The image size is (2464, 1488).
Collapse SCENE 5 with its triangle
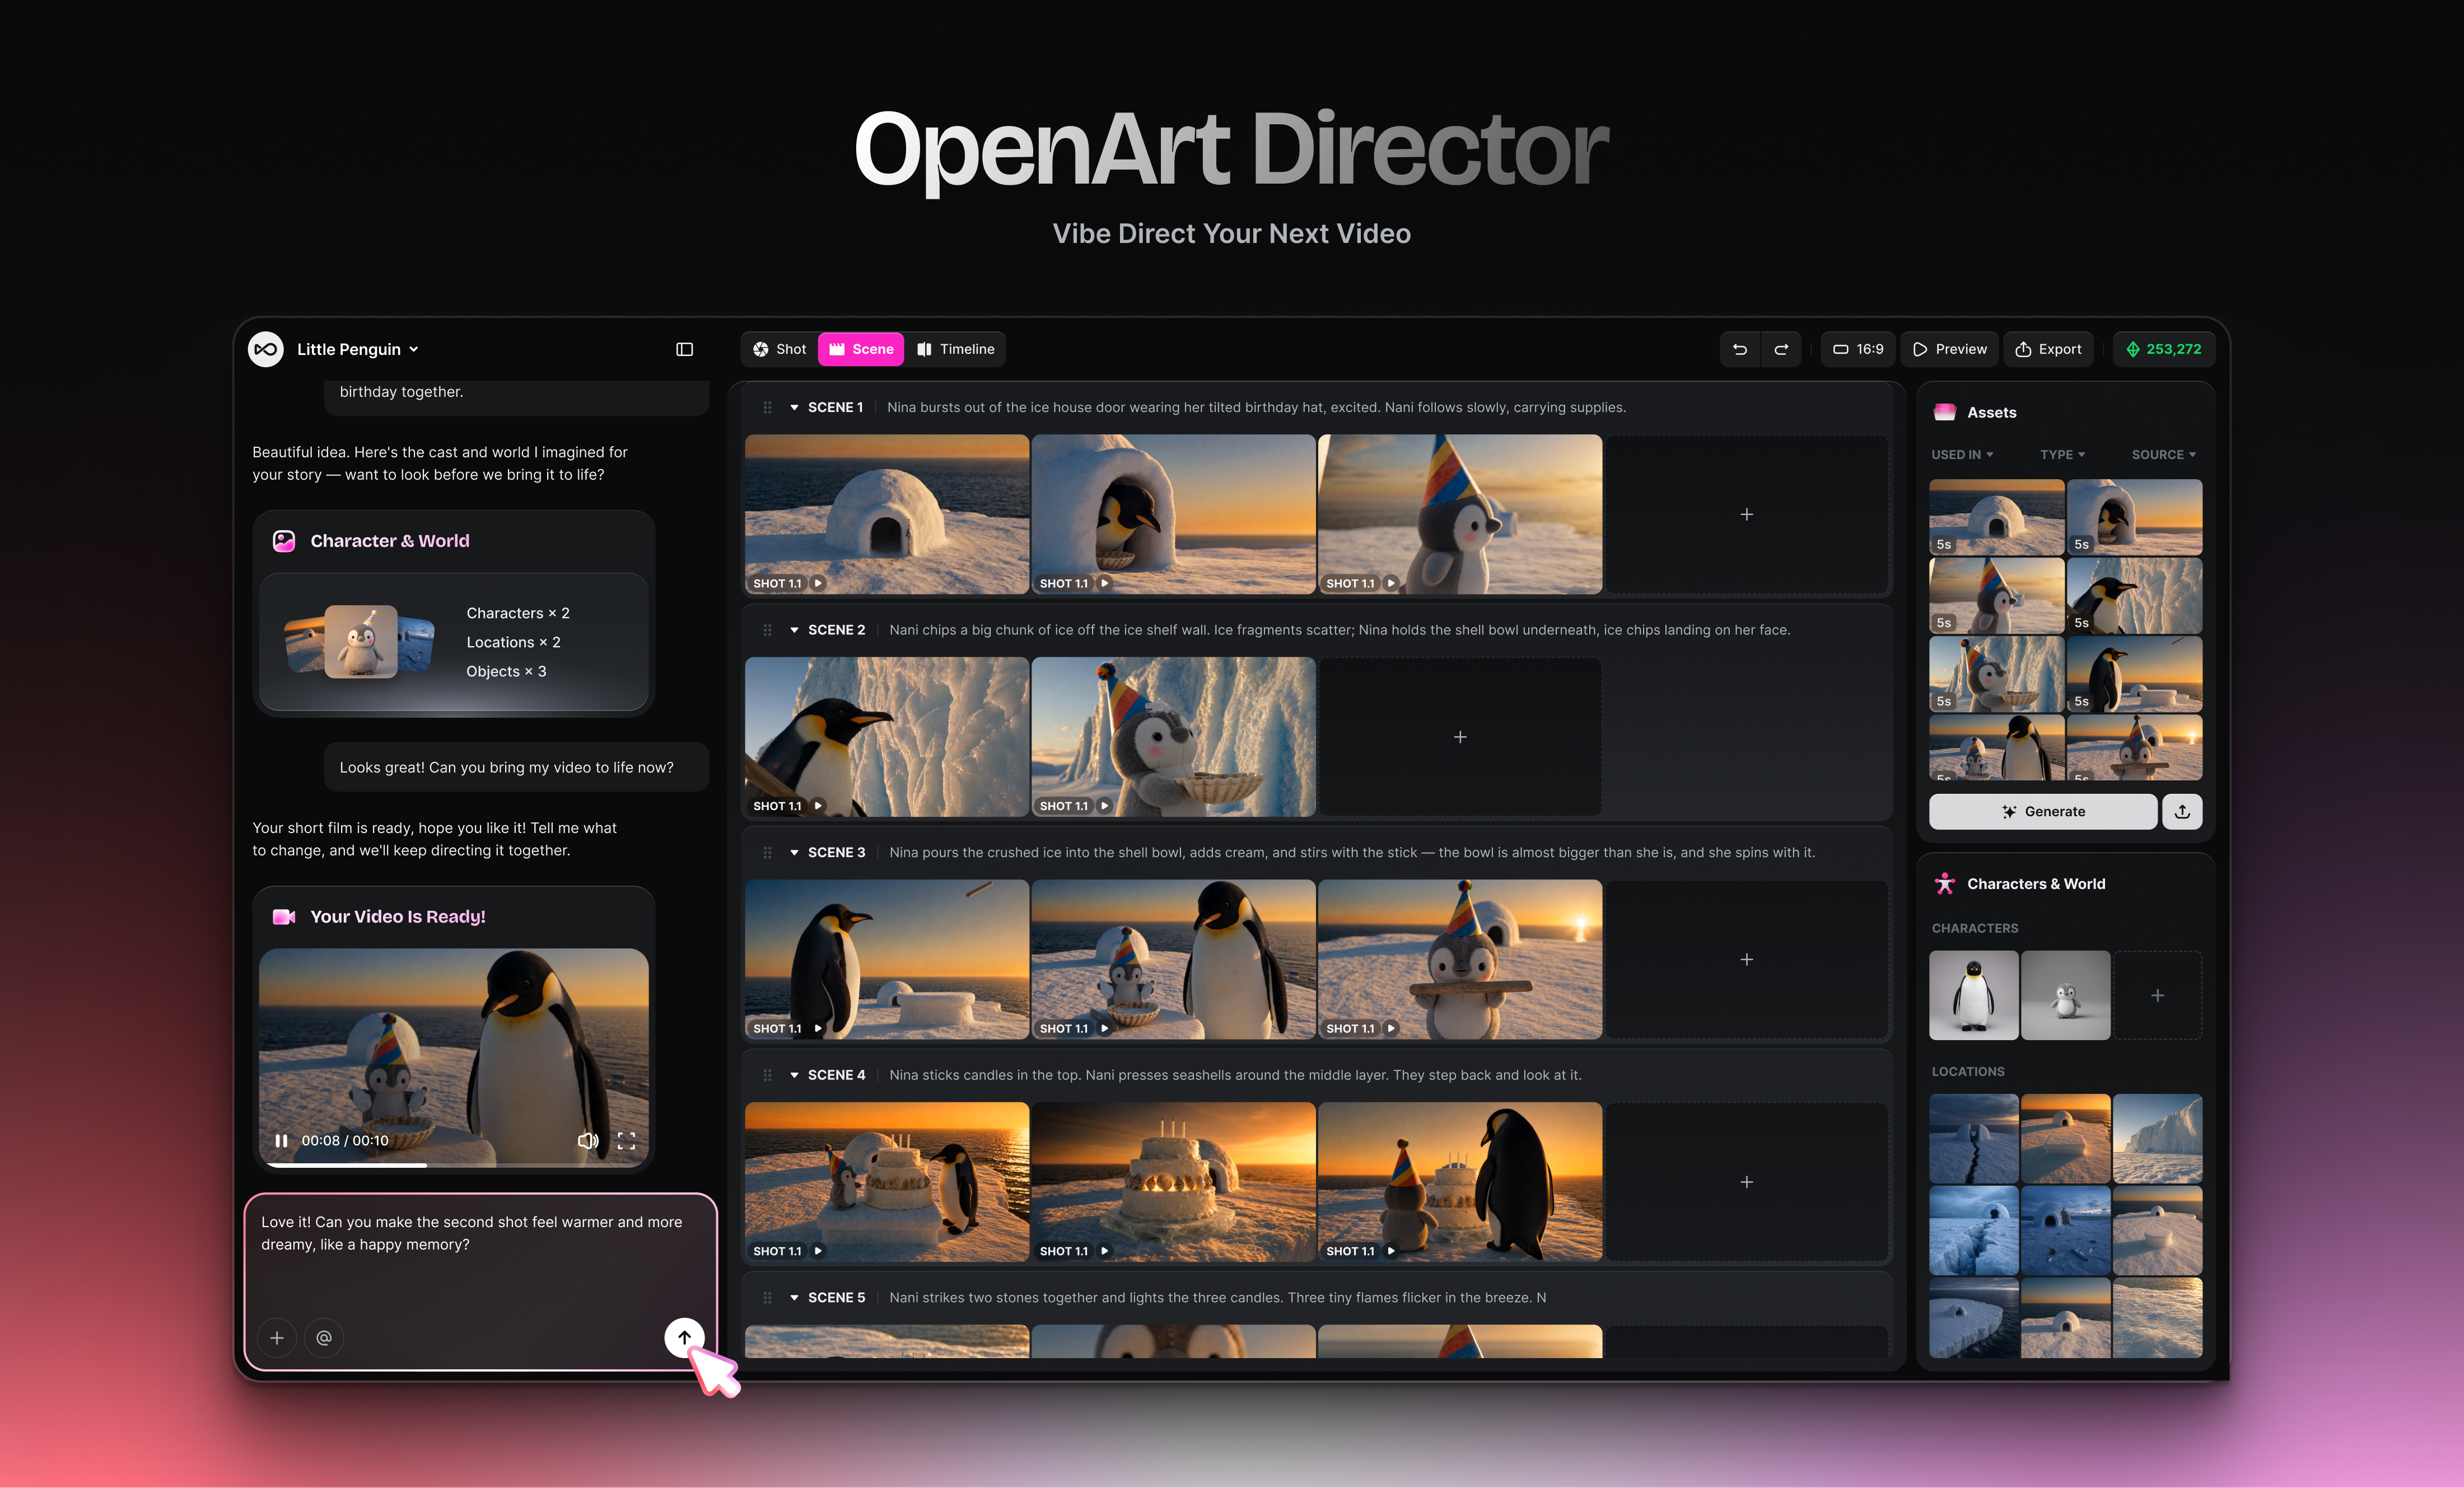point(794,1297)
